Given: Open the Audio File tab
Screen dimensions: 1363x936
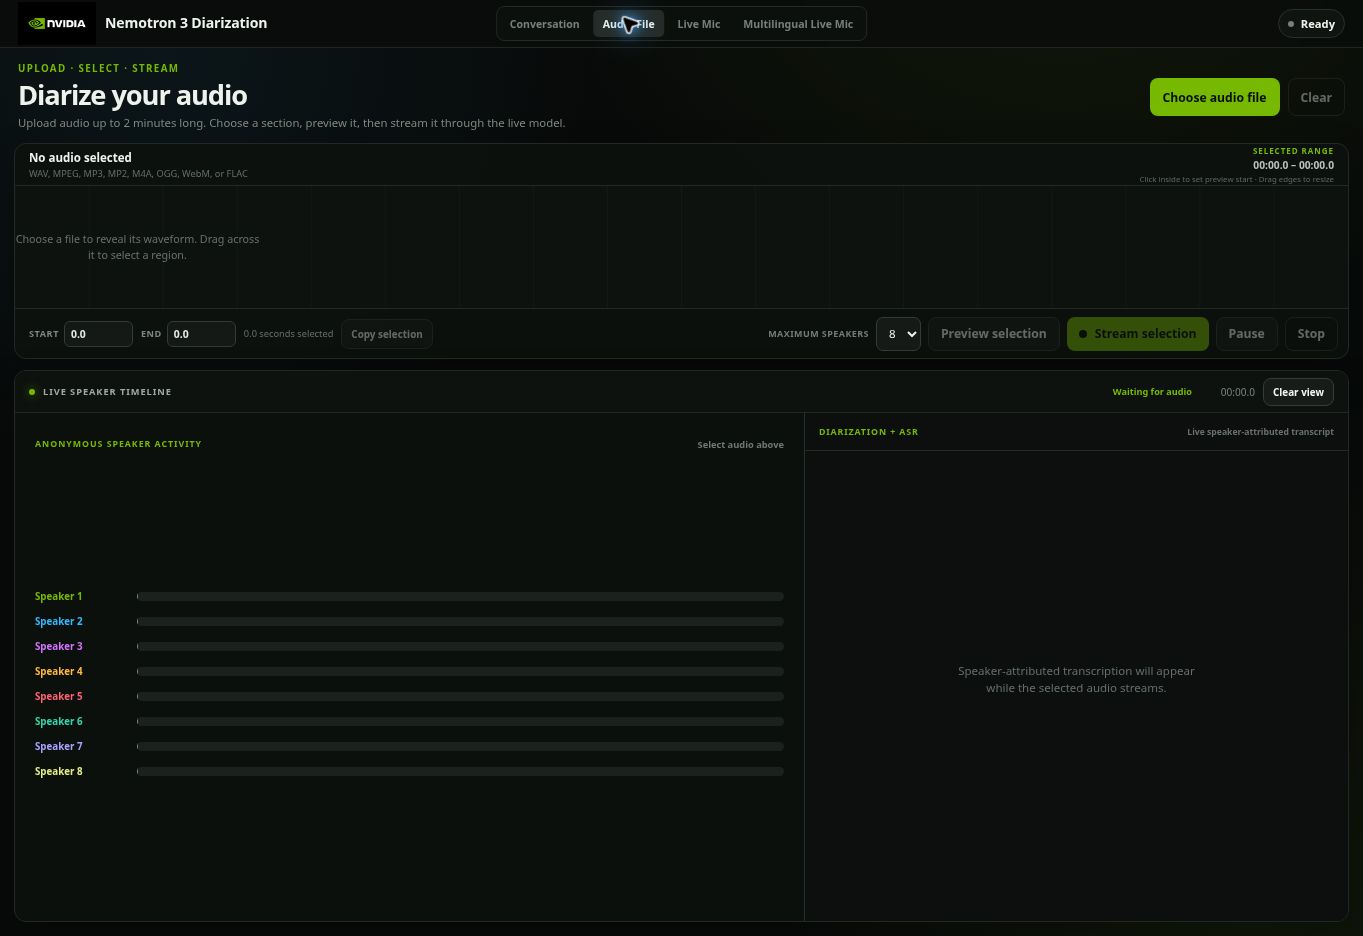Looking at the screenshot, I should point(628,24).
